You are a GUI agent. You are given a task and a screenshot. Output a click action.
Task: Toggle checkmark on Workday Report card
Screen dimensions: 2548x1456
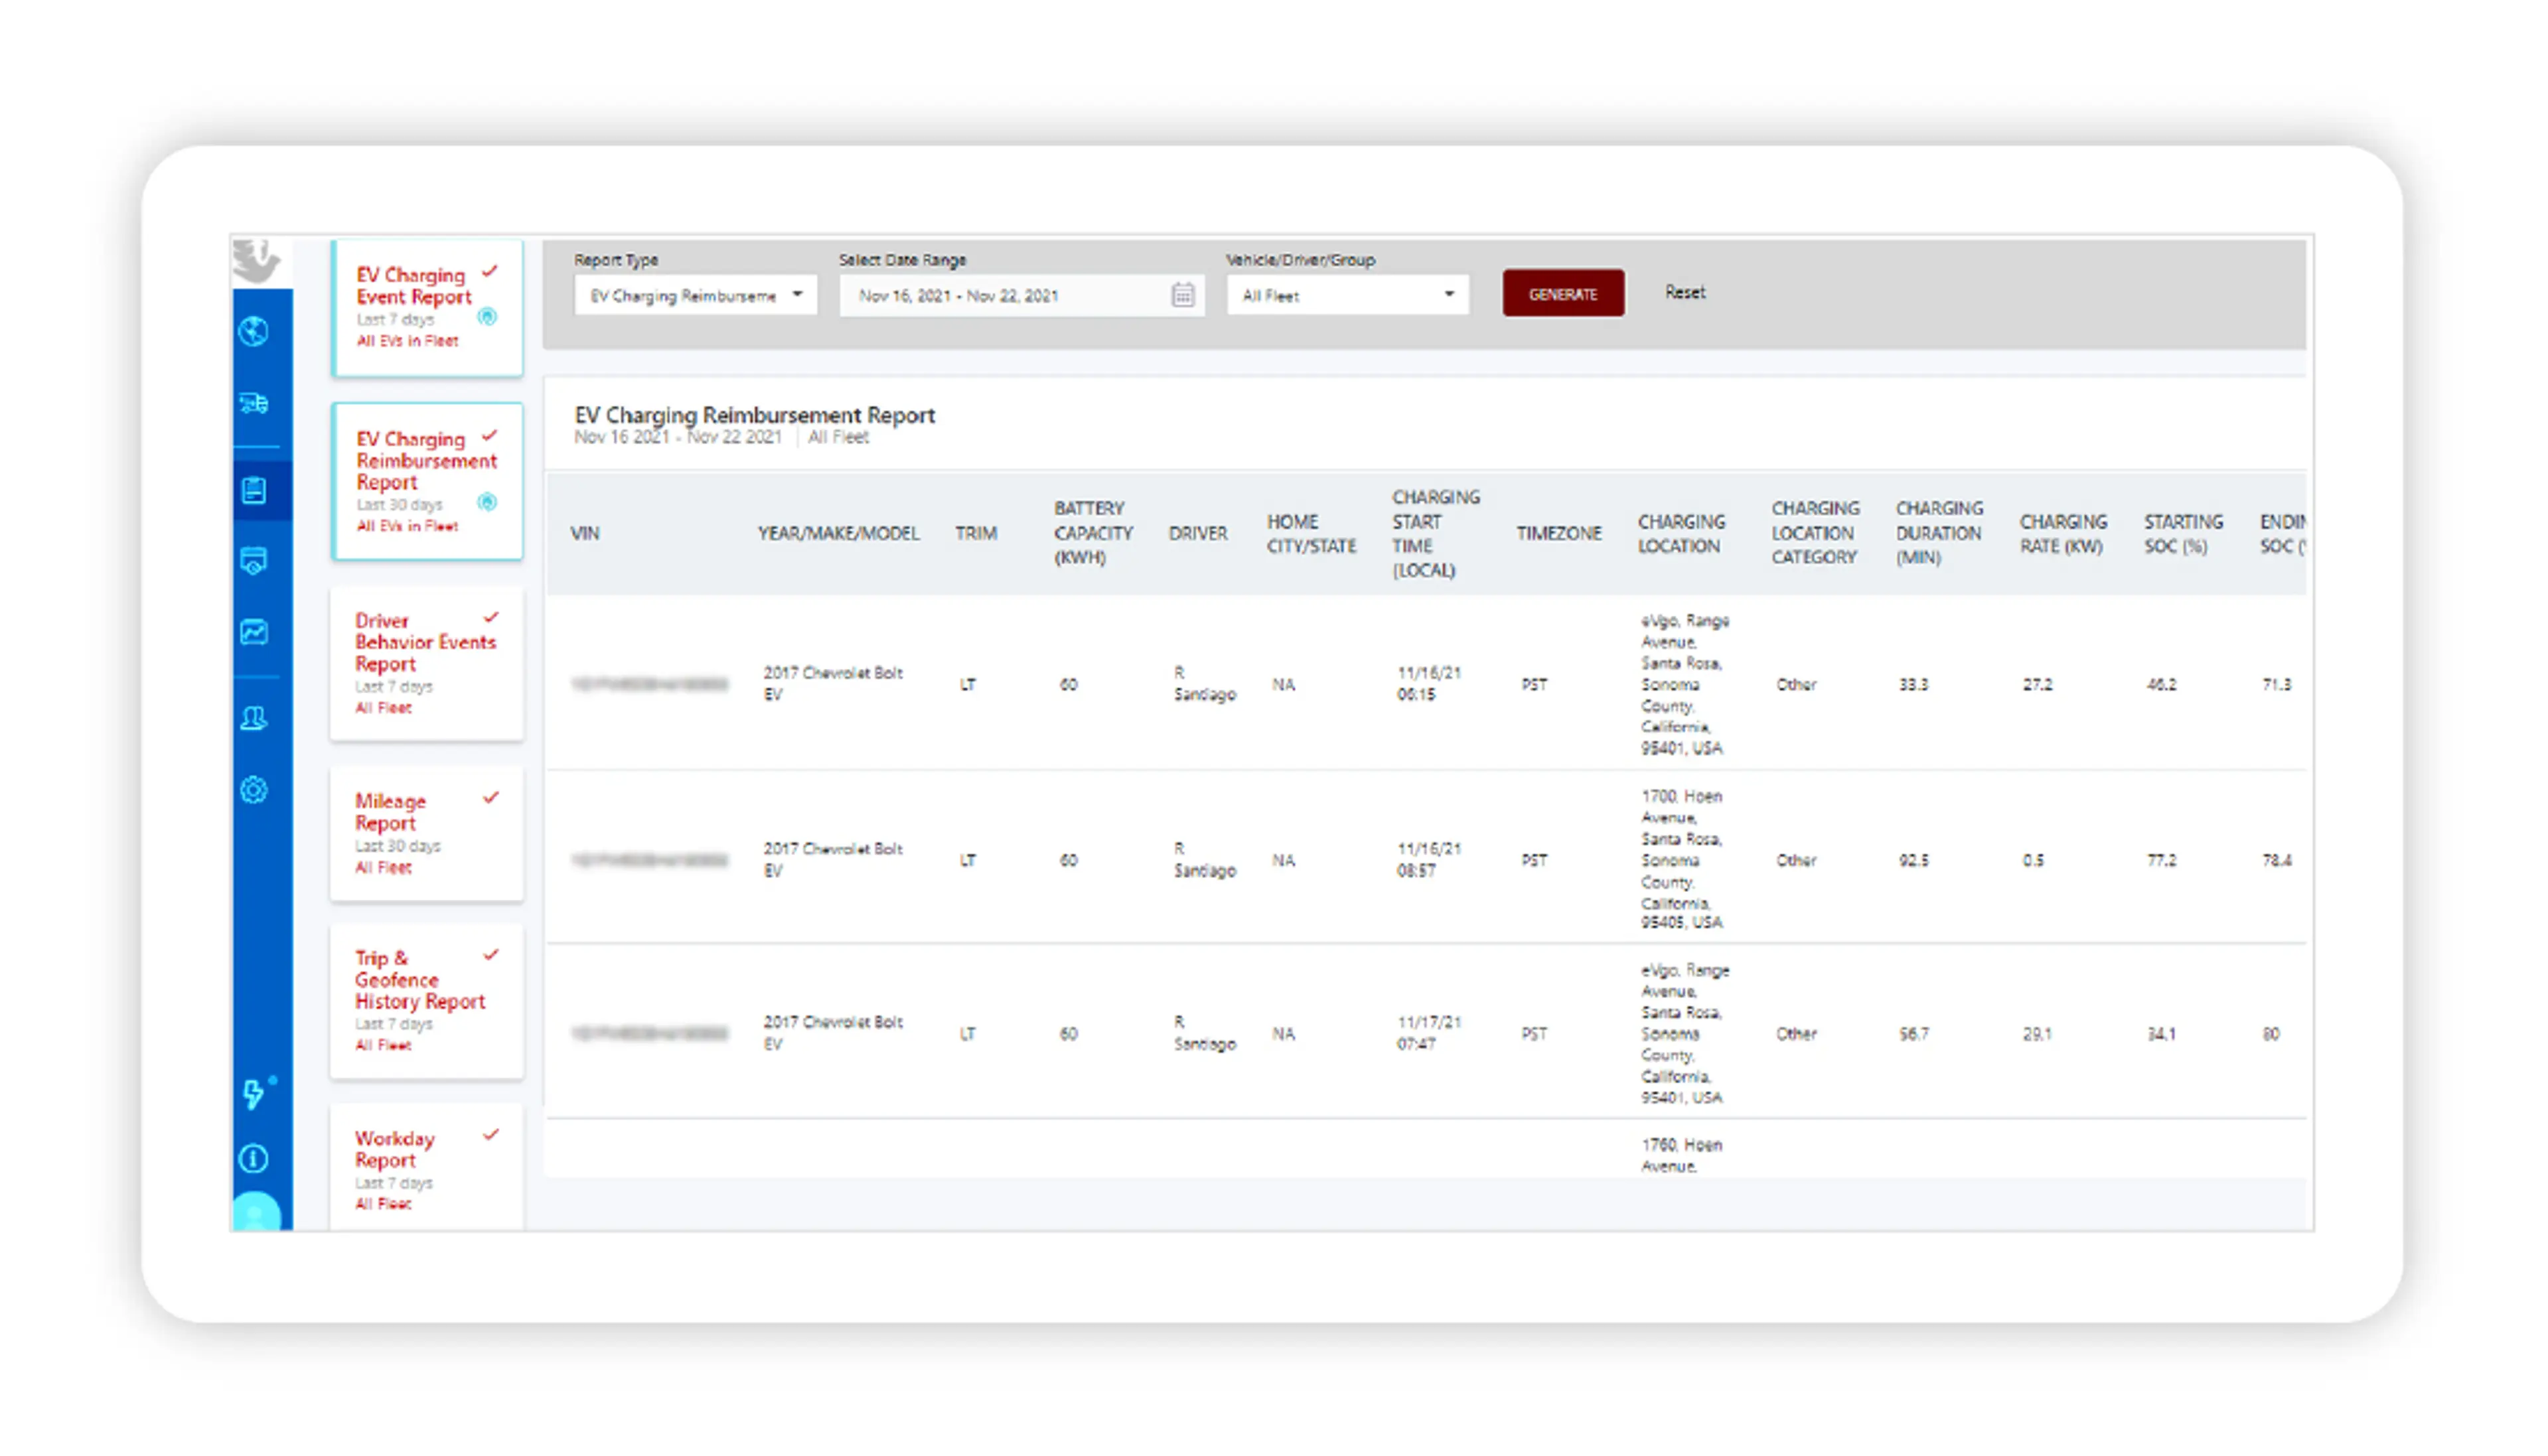click(491, 1135)
